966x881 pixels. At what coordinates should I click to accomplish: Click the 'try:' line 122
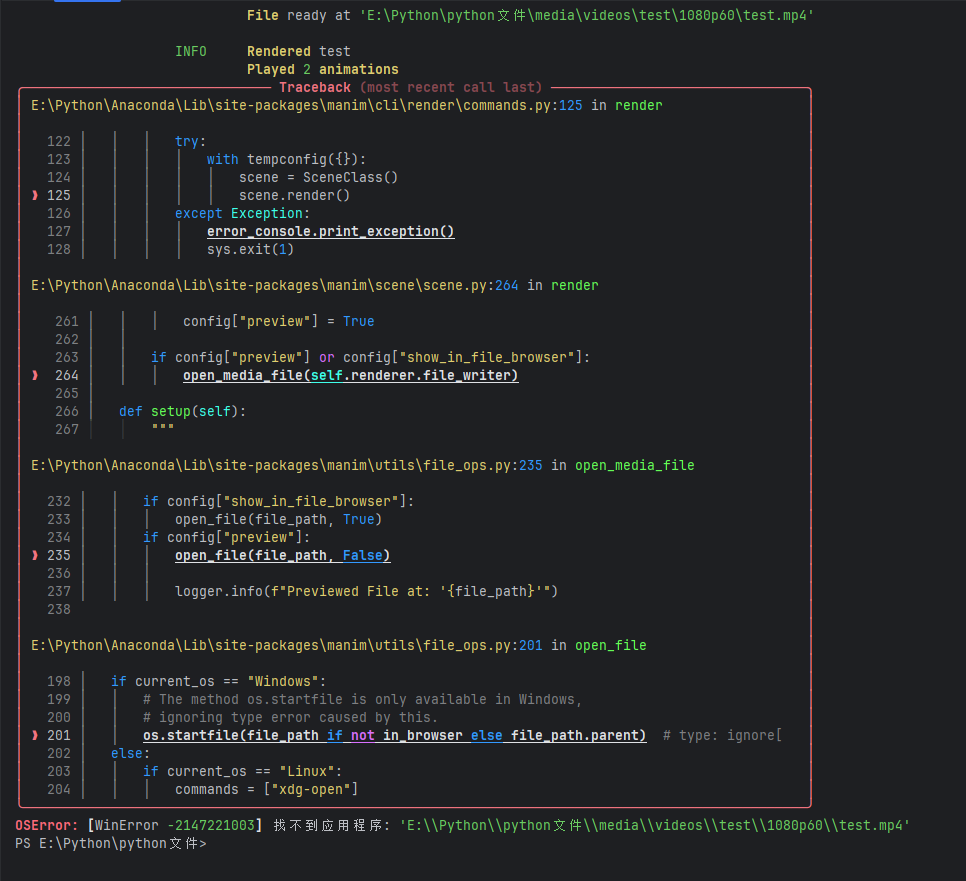pyautogui.click(x=190, y=142)
